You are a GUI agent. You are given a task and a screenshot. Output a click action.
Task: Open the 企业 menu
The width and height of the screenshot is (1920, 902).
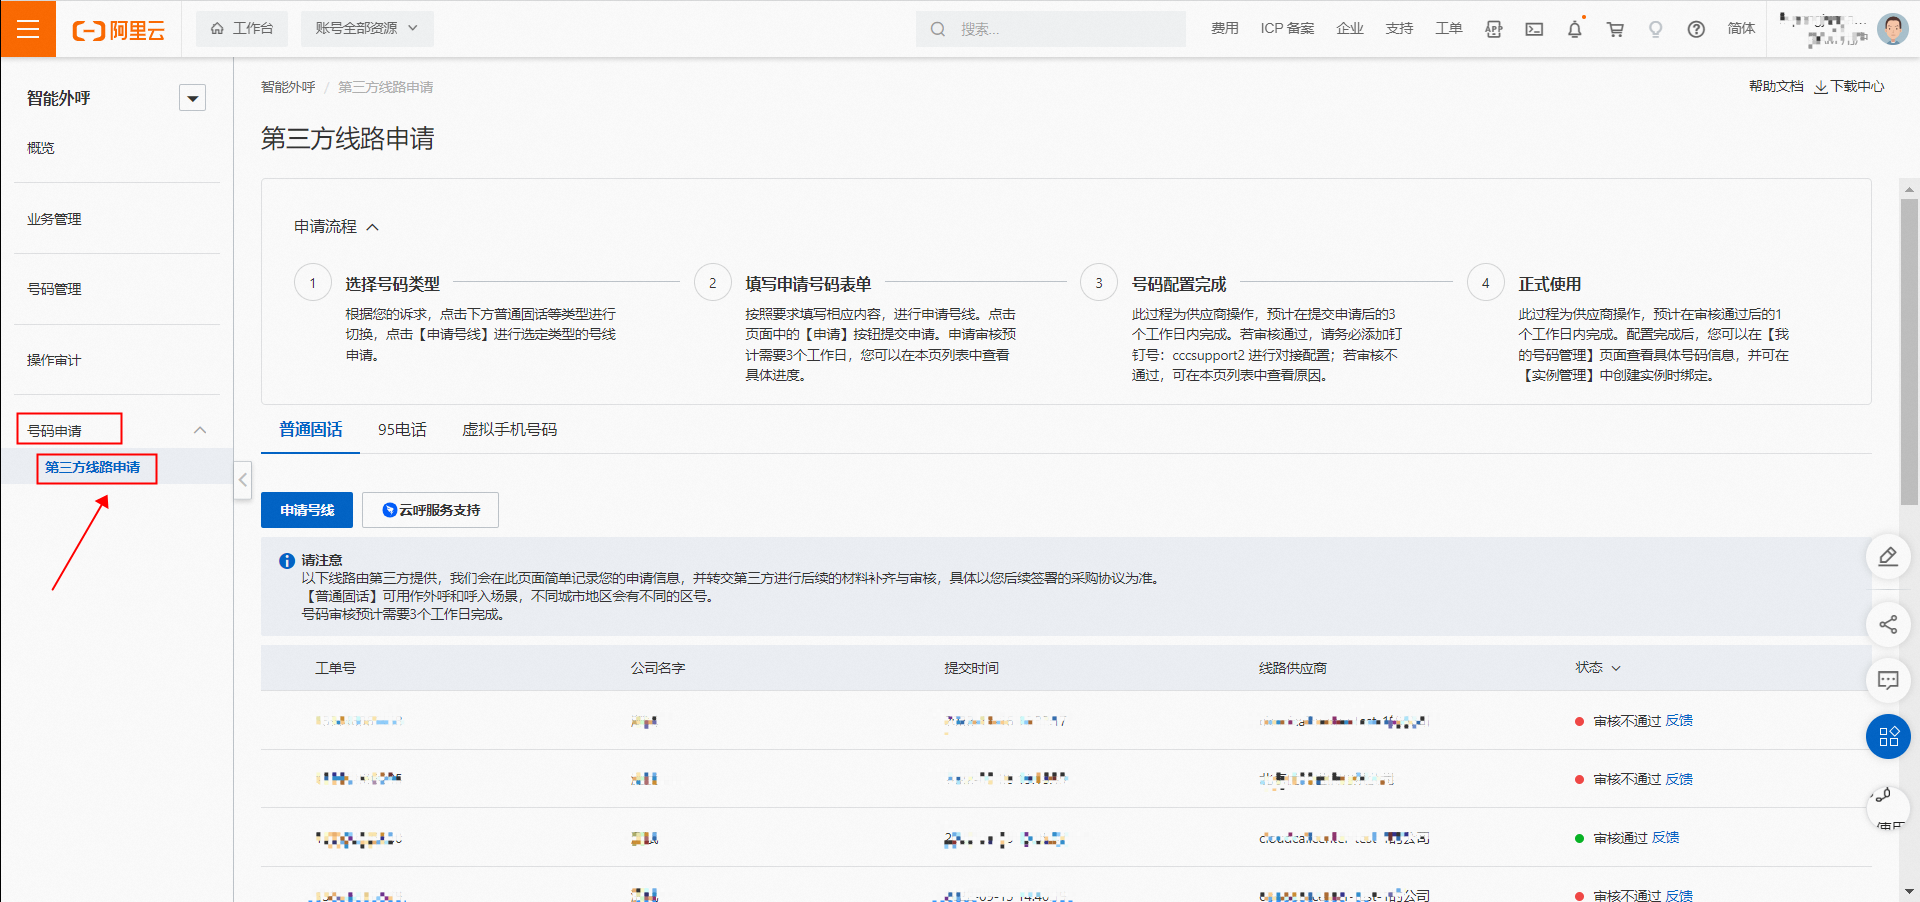[1350, 29]
